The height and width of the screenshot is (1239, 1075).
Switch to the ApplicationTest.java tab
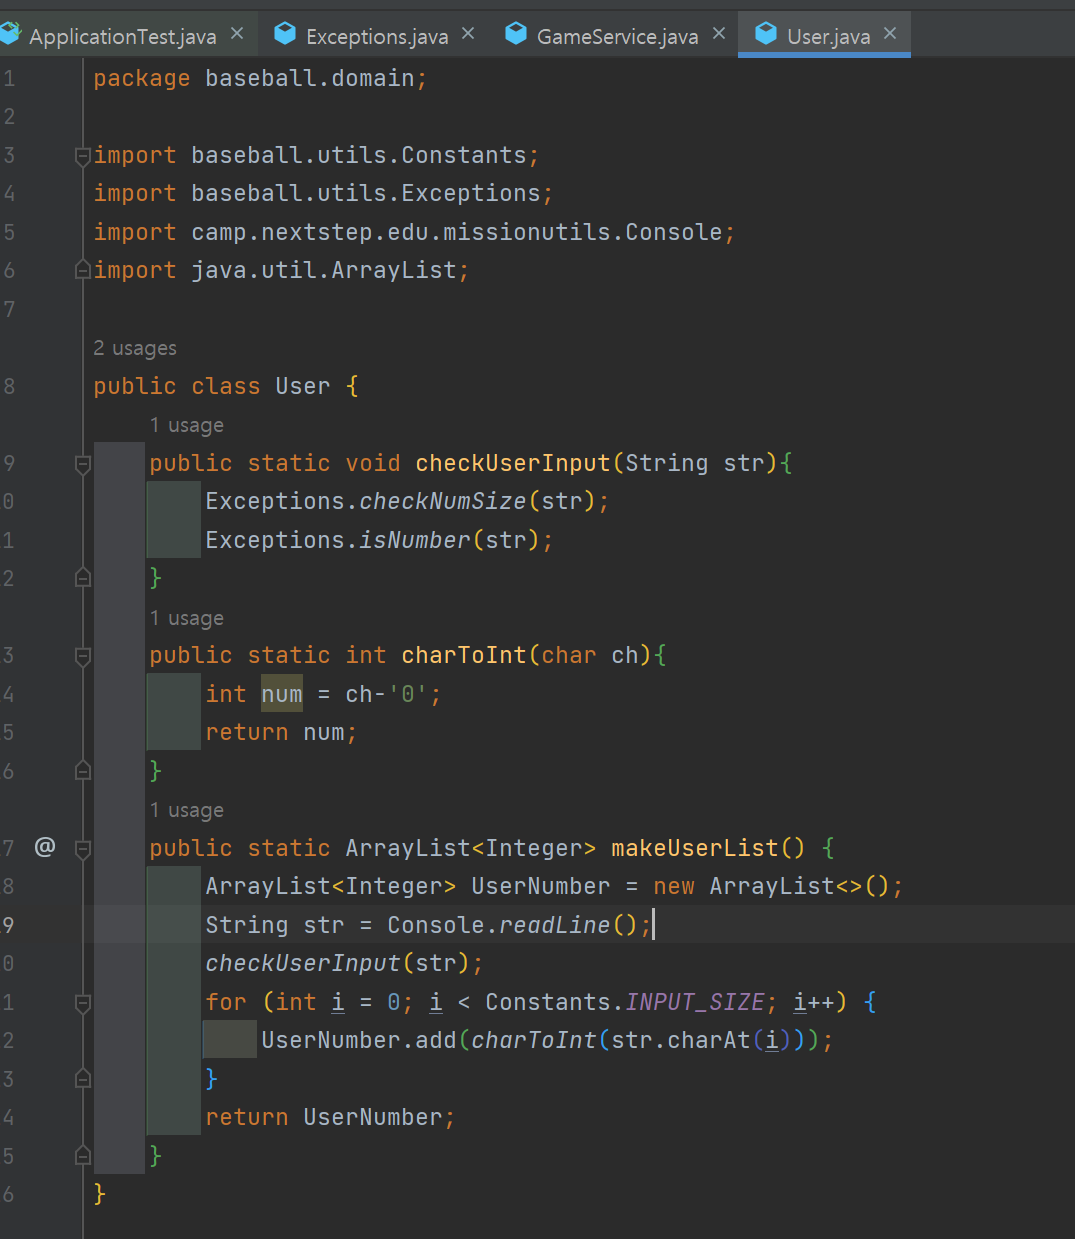point(122,37)
